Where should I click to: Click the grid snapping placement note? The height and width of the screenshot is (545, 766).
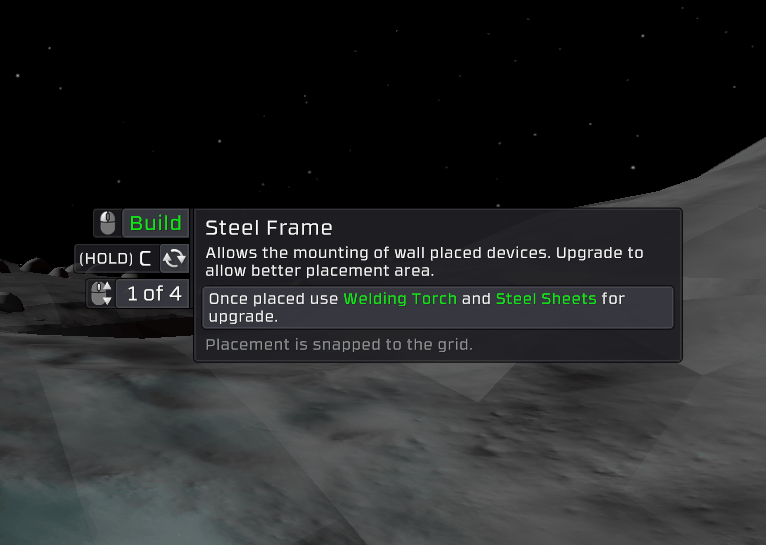pyautogui.click(x=339, y=345)
